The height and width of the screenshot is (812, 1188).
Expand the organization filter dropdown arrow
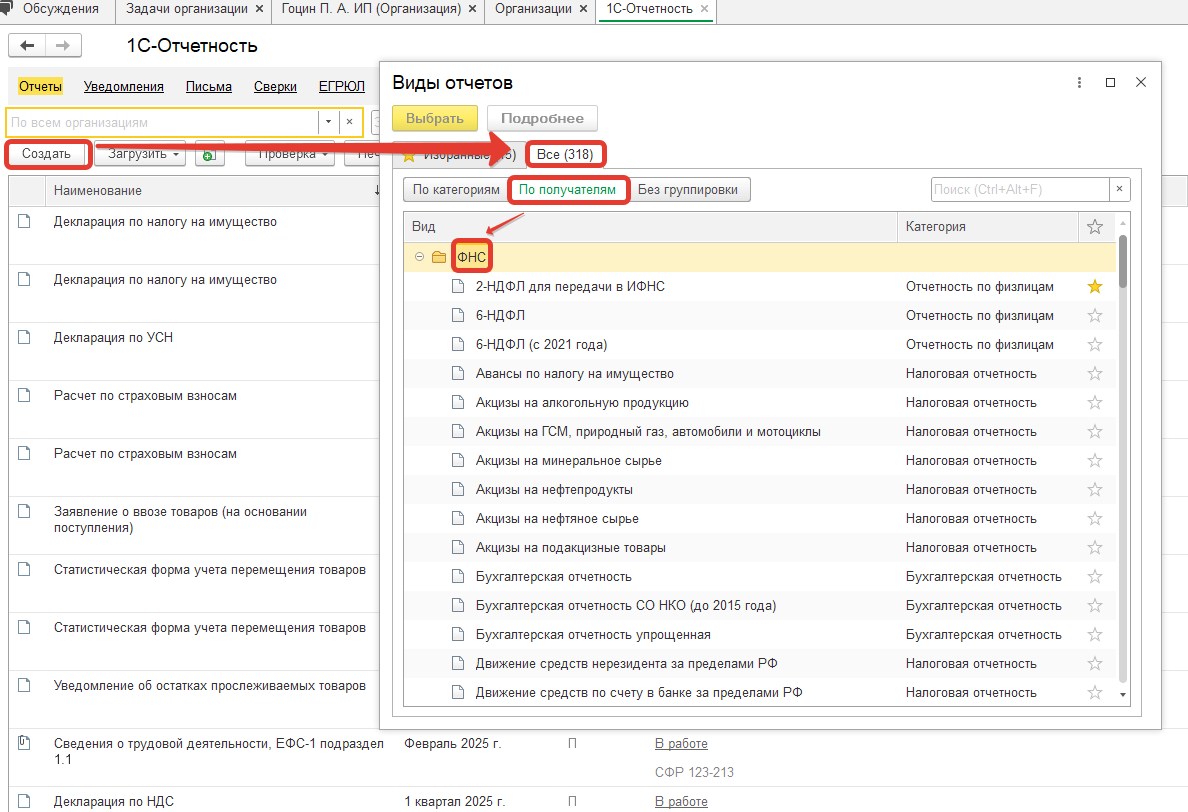[328, 122]
